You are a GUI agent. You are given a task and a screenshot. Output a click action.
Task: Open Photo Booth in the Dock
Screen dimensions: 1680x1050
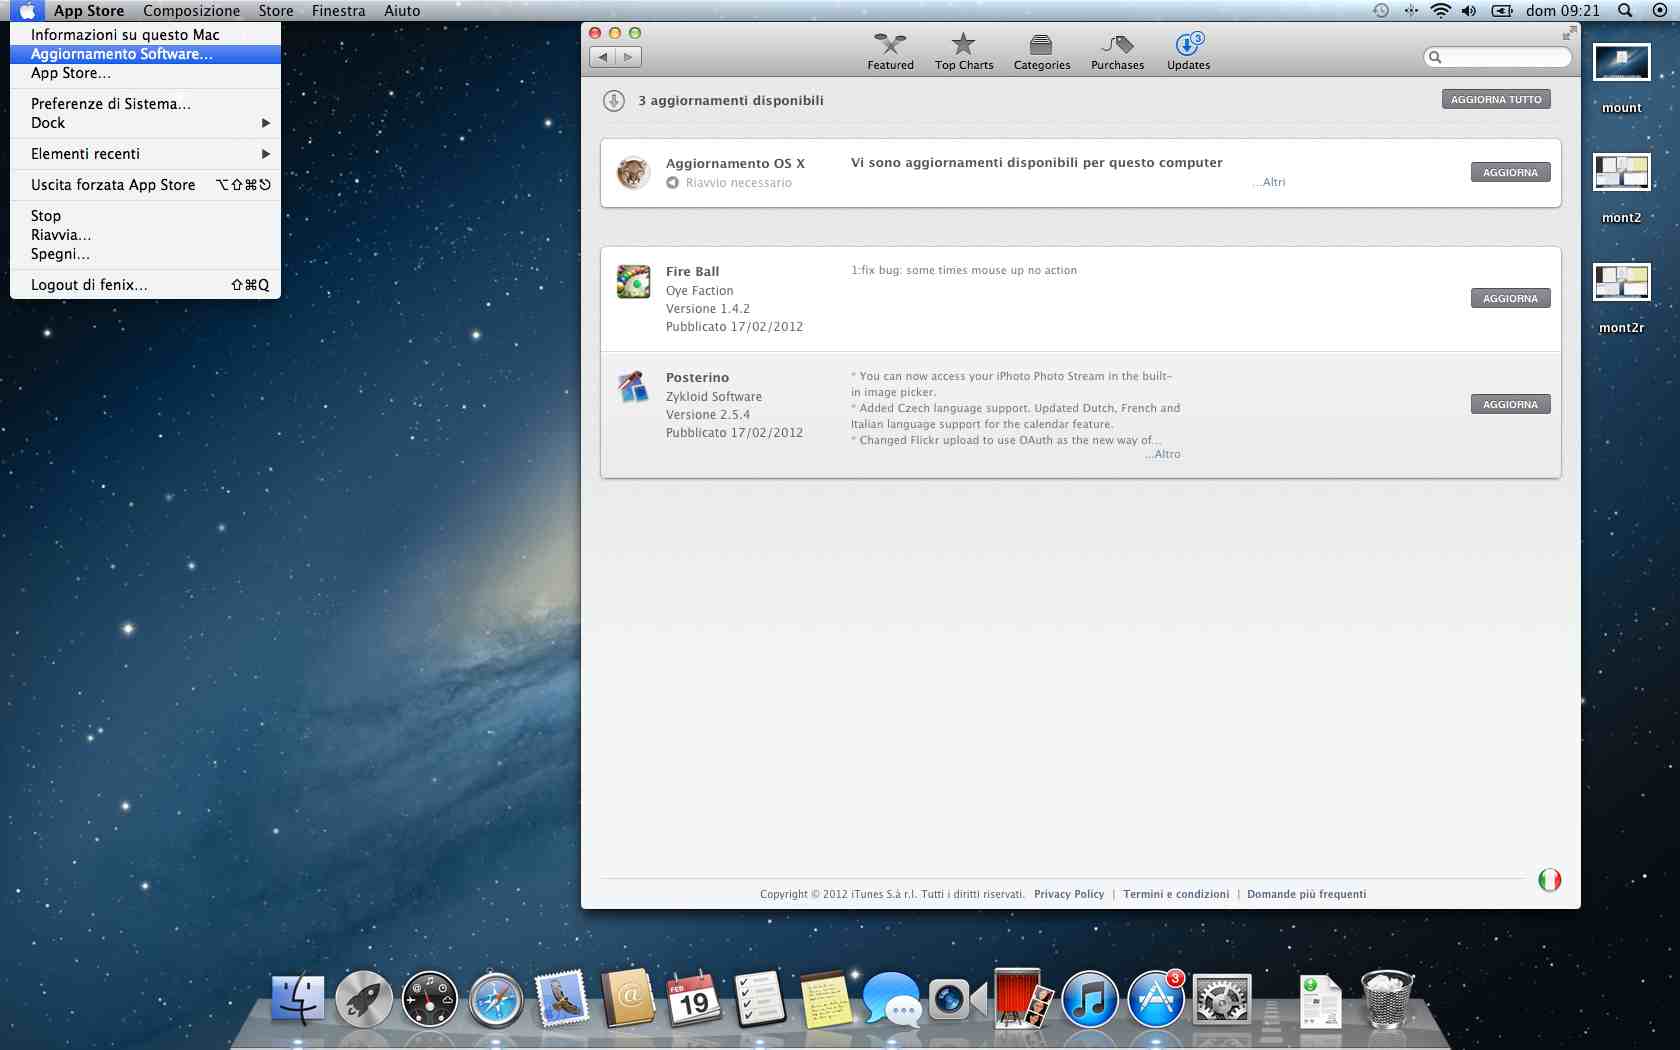coord(1023,998)
